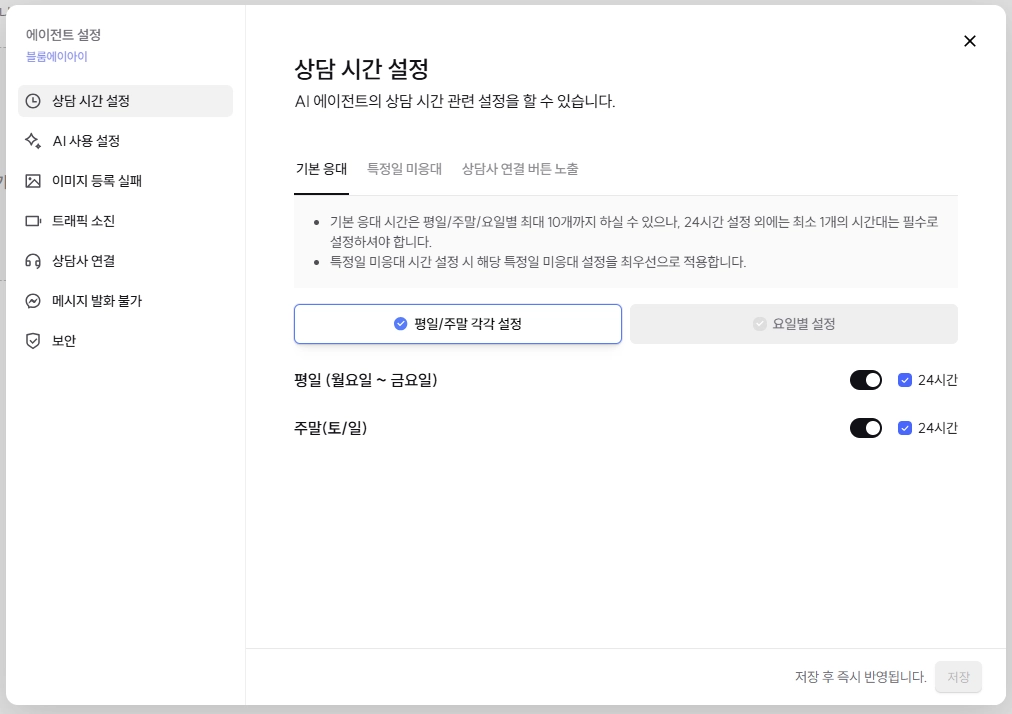
Task: Open the AI 사용 설정 sidebar menu
Action: point(125,141)
